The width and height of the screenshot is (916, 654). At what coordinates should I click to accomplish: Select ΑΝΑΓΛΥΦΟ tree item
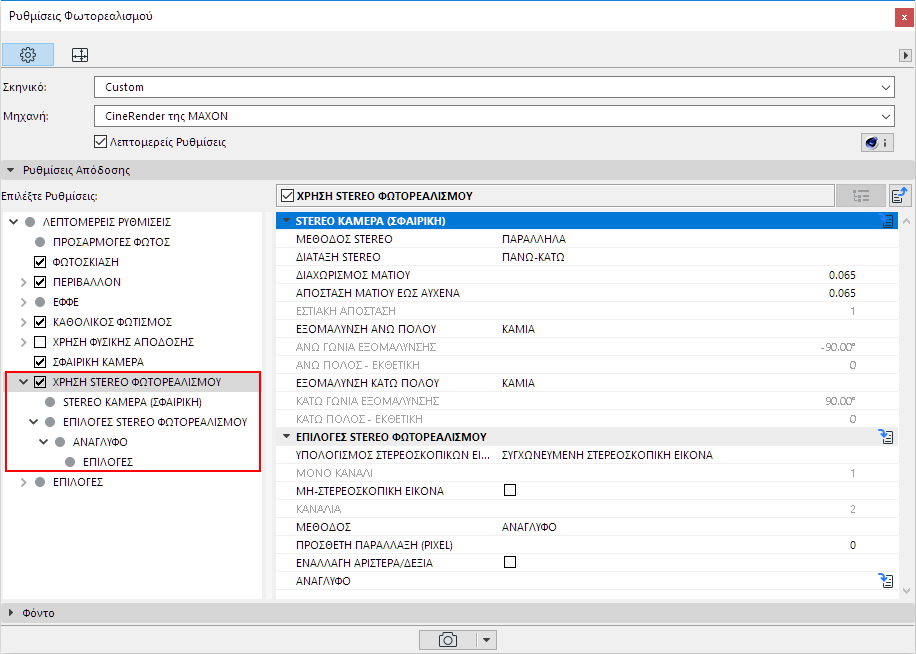point(100,442)
